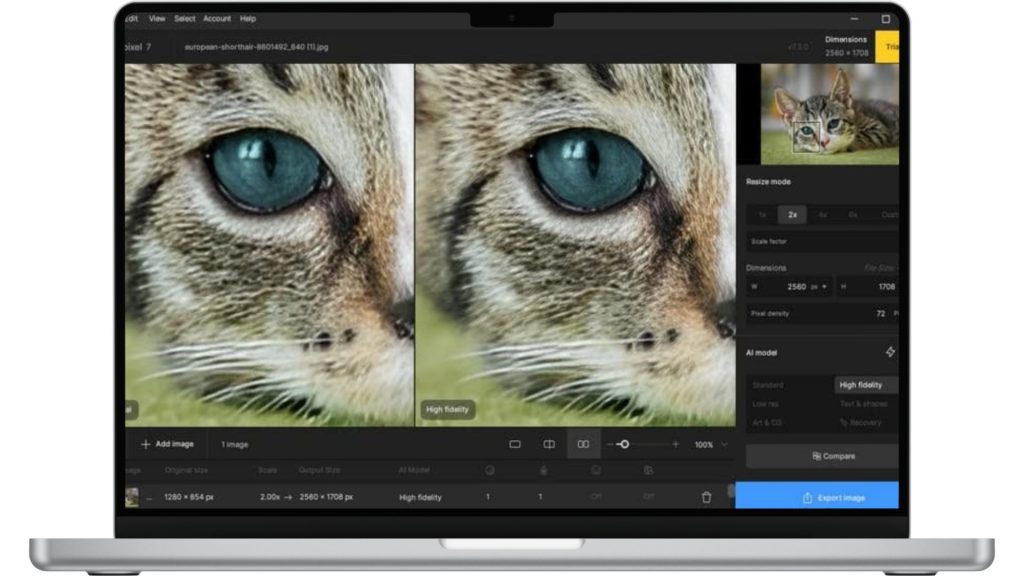Open the View menu

[x=157, y=18]
